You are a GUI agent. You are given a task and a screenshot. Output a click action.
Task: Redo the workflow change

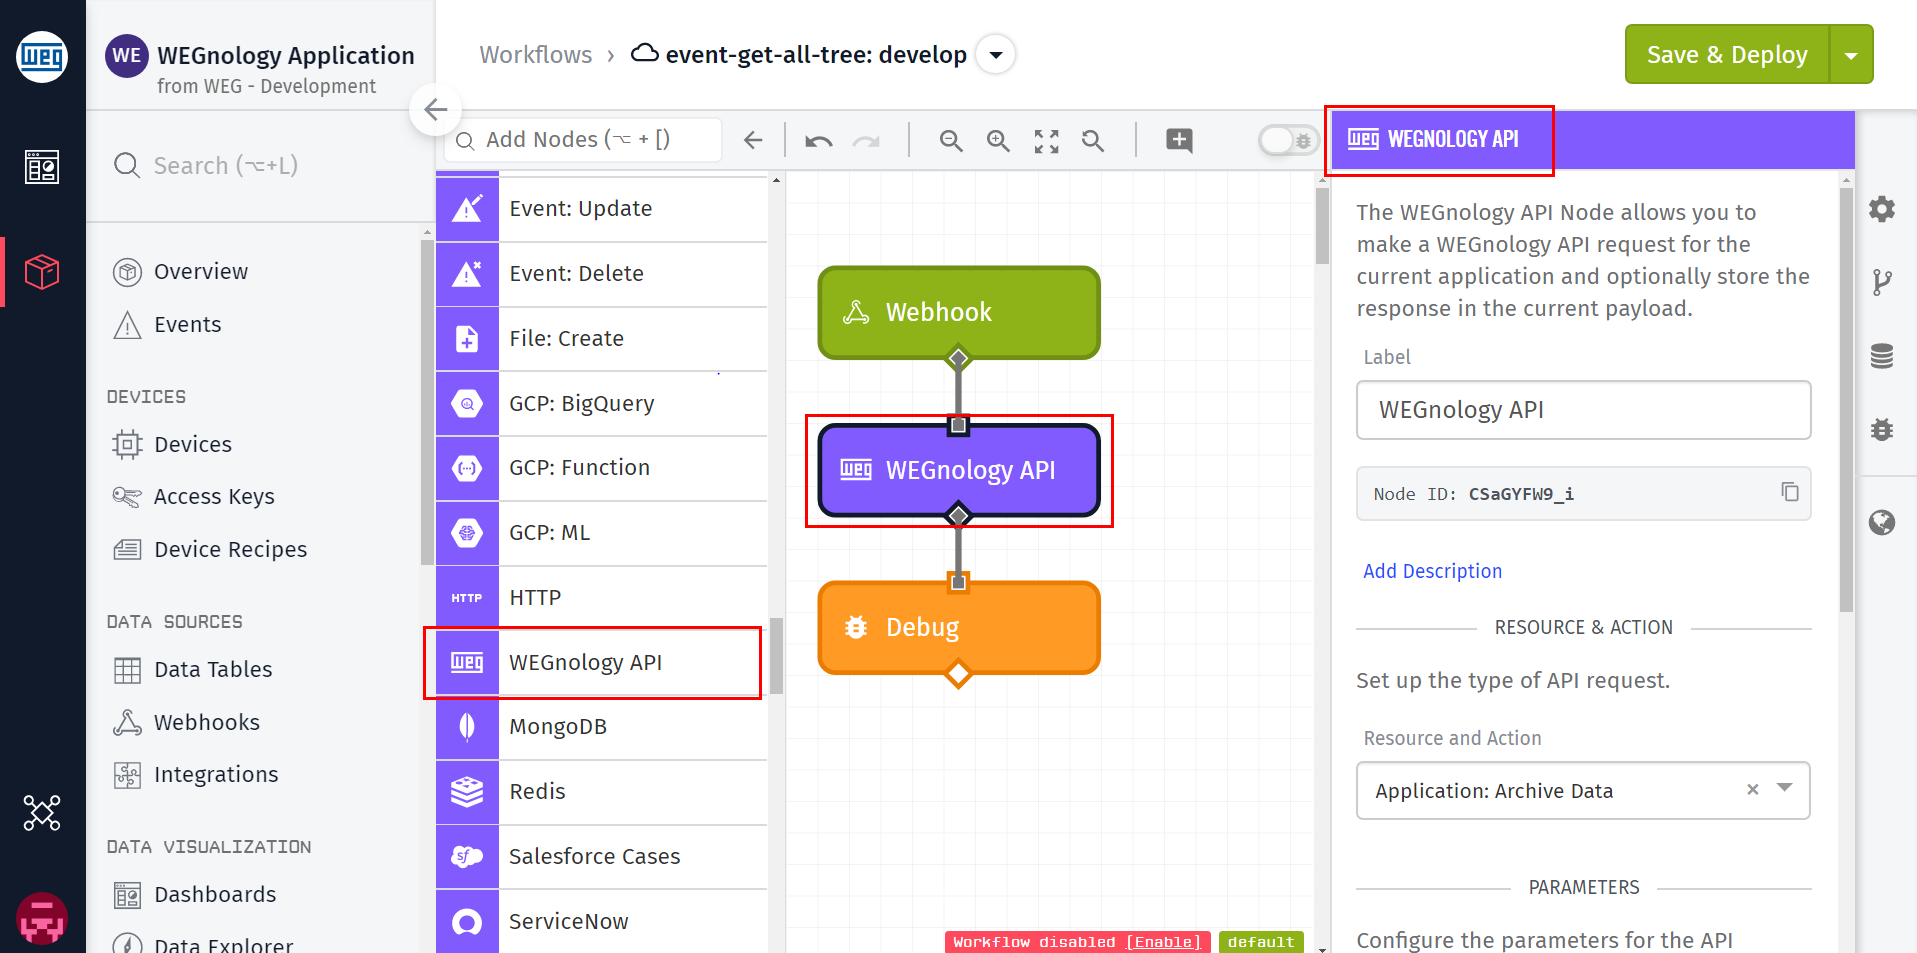[866, 141]
